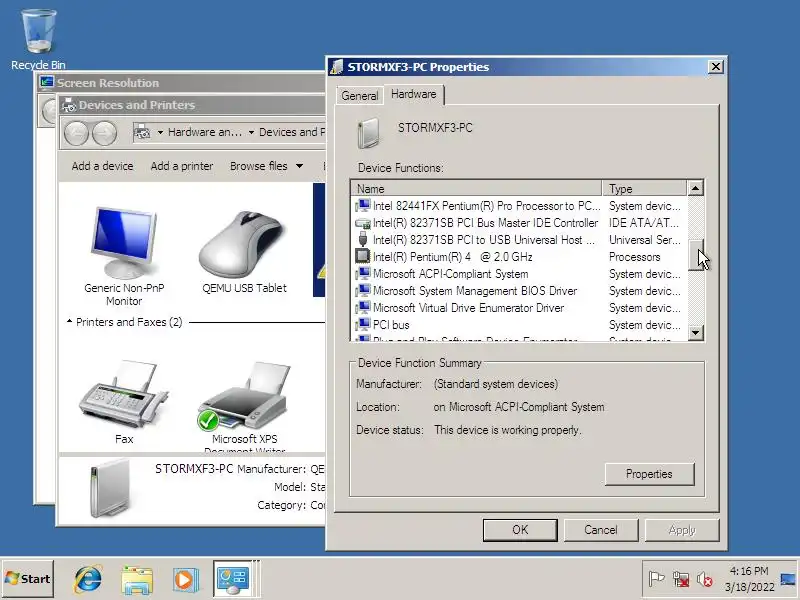Click the device list scrollbar thumb
Viewport: 800px width, 600px height.
click(x=695, y=255)
